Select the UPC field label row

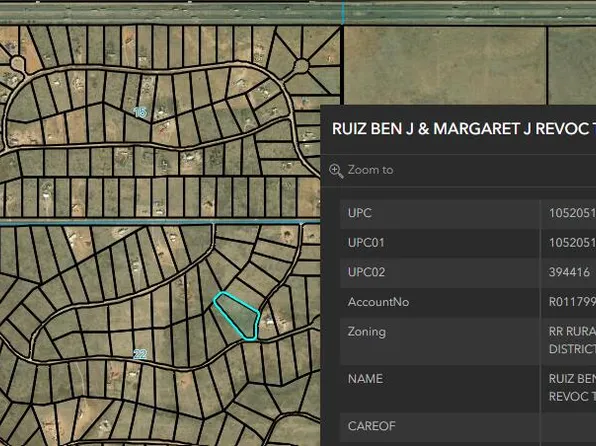click(x=439, y=213)
